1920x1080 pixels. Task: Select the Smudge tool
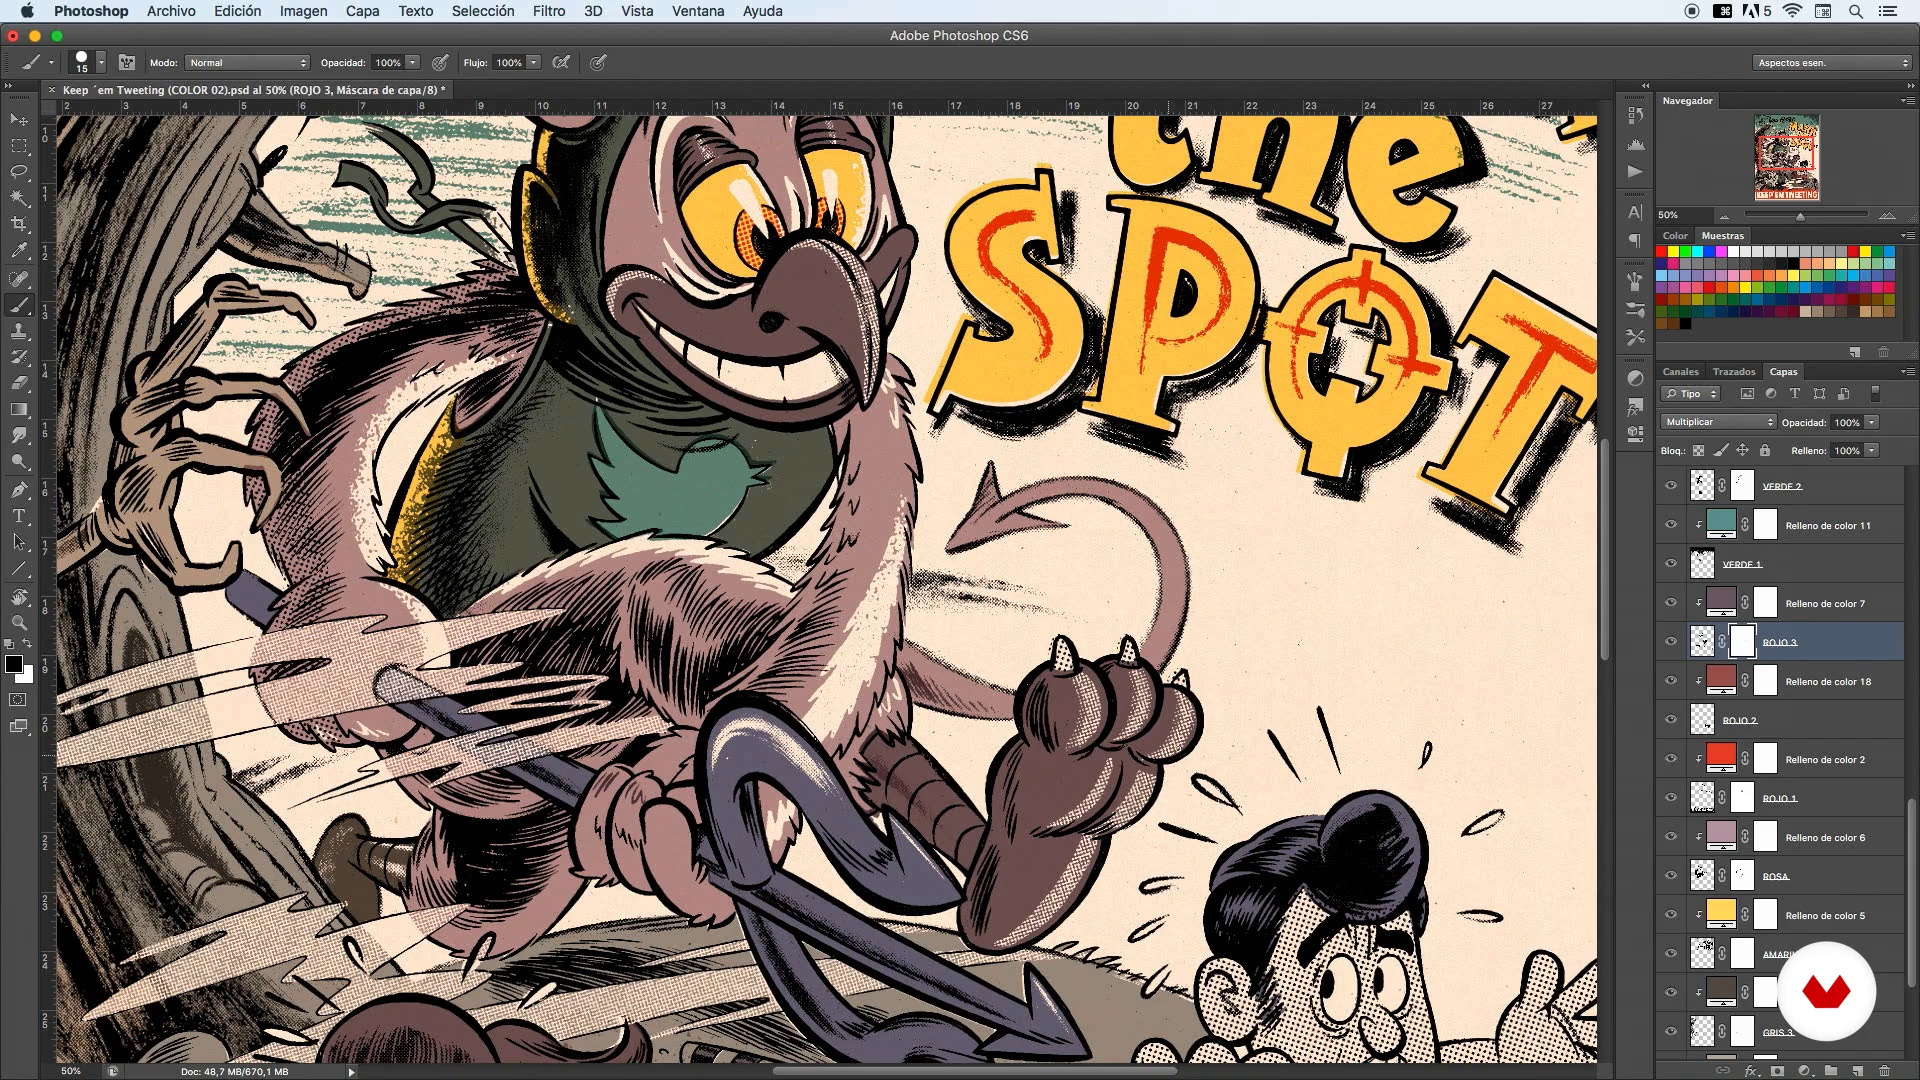click(x=19, y=435)
